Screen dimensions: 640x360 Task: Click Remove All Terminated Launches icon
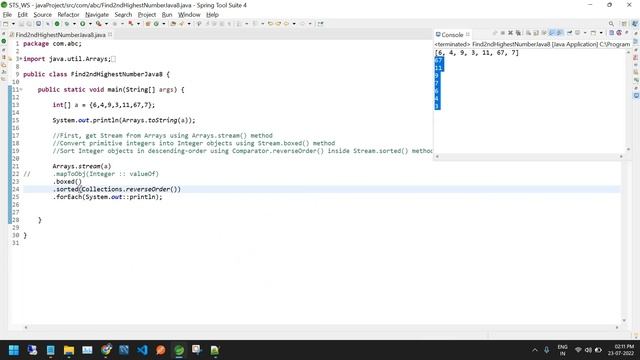pos(518,33)
